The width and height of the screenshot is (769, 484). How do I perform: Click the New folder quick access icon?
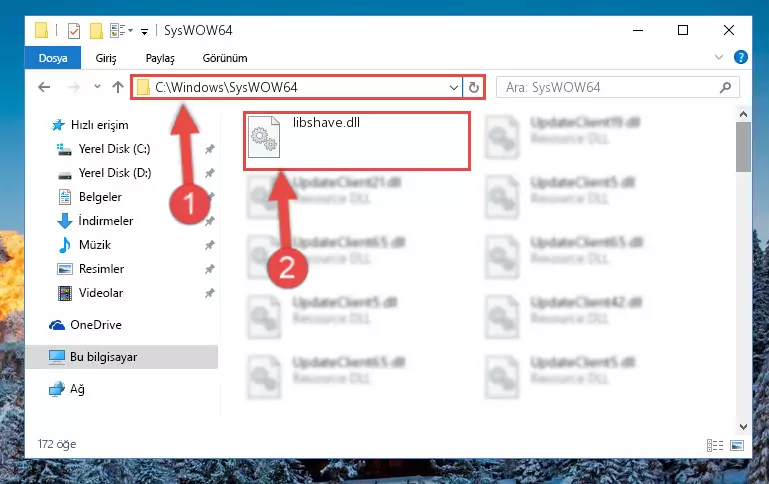point(96,30)
